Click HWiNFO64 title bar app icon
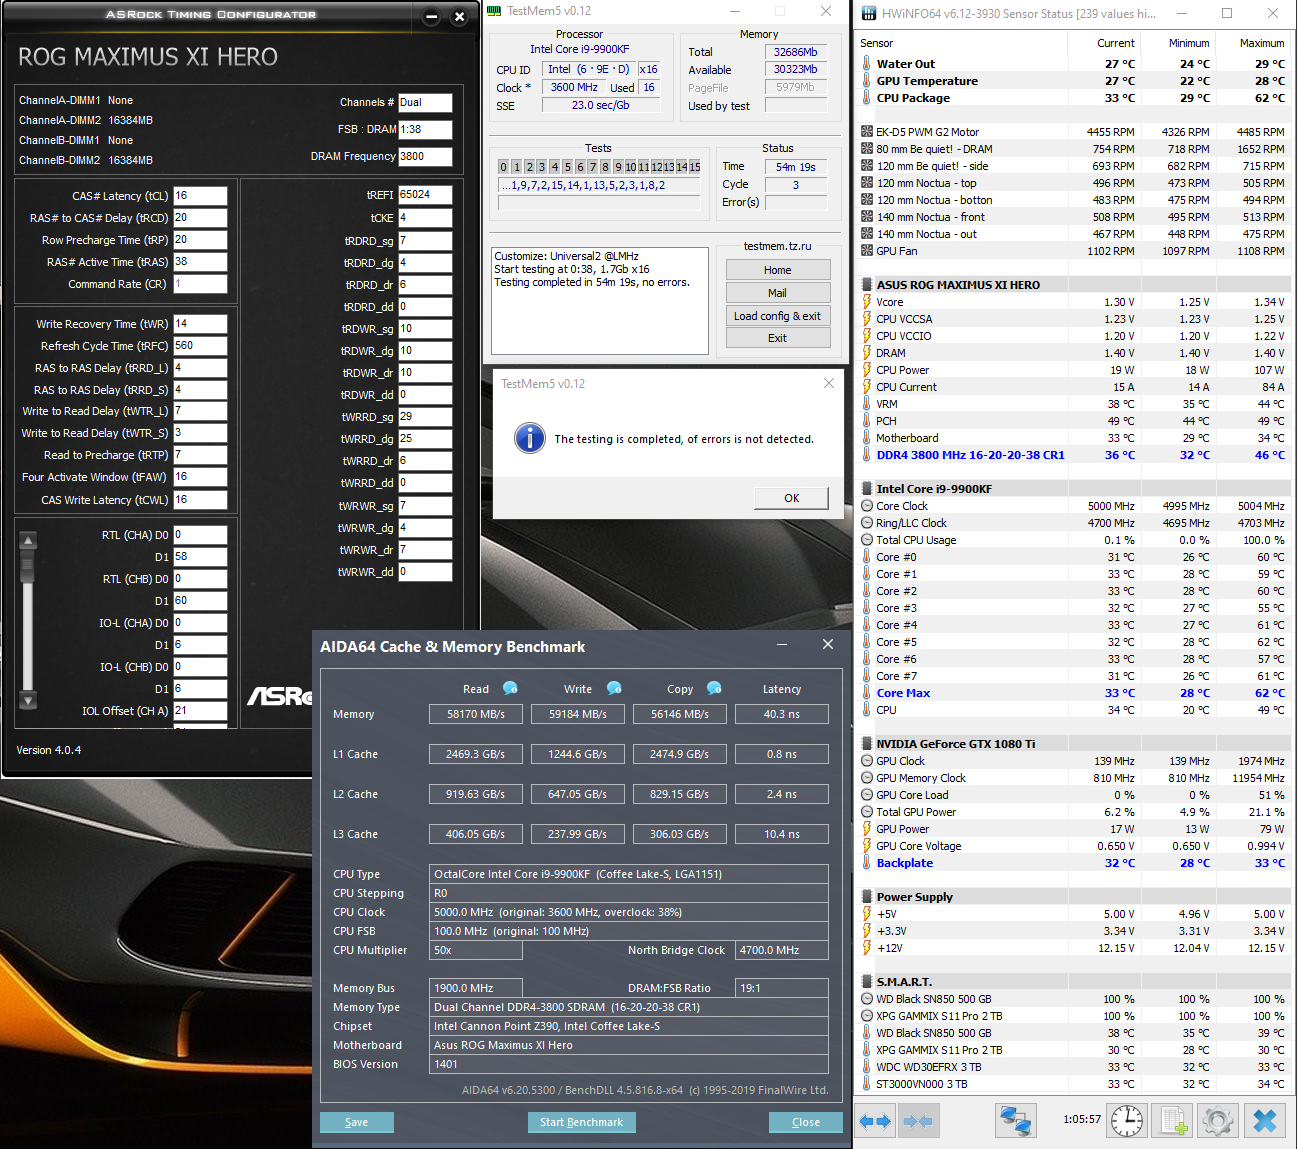 [867, 14]
